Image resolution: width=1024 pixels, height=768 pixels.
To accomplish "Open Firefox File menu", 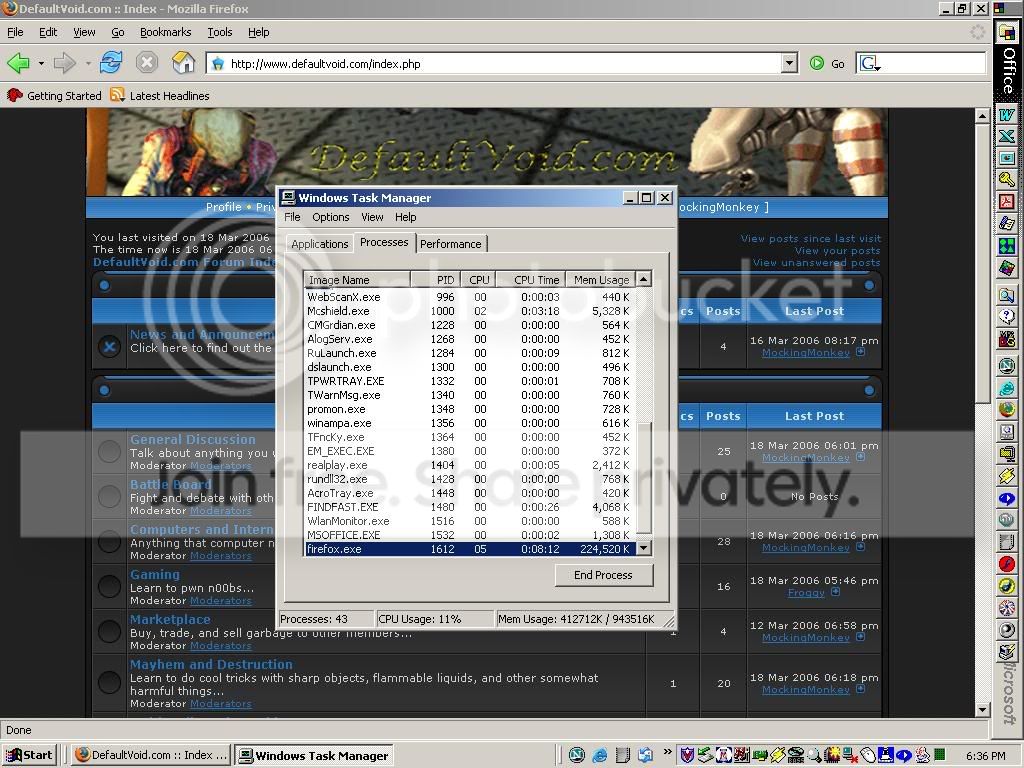I will click(15, 32).
